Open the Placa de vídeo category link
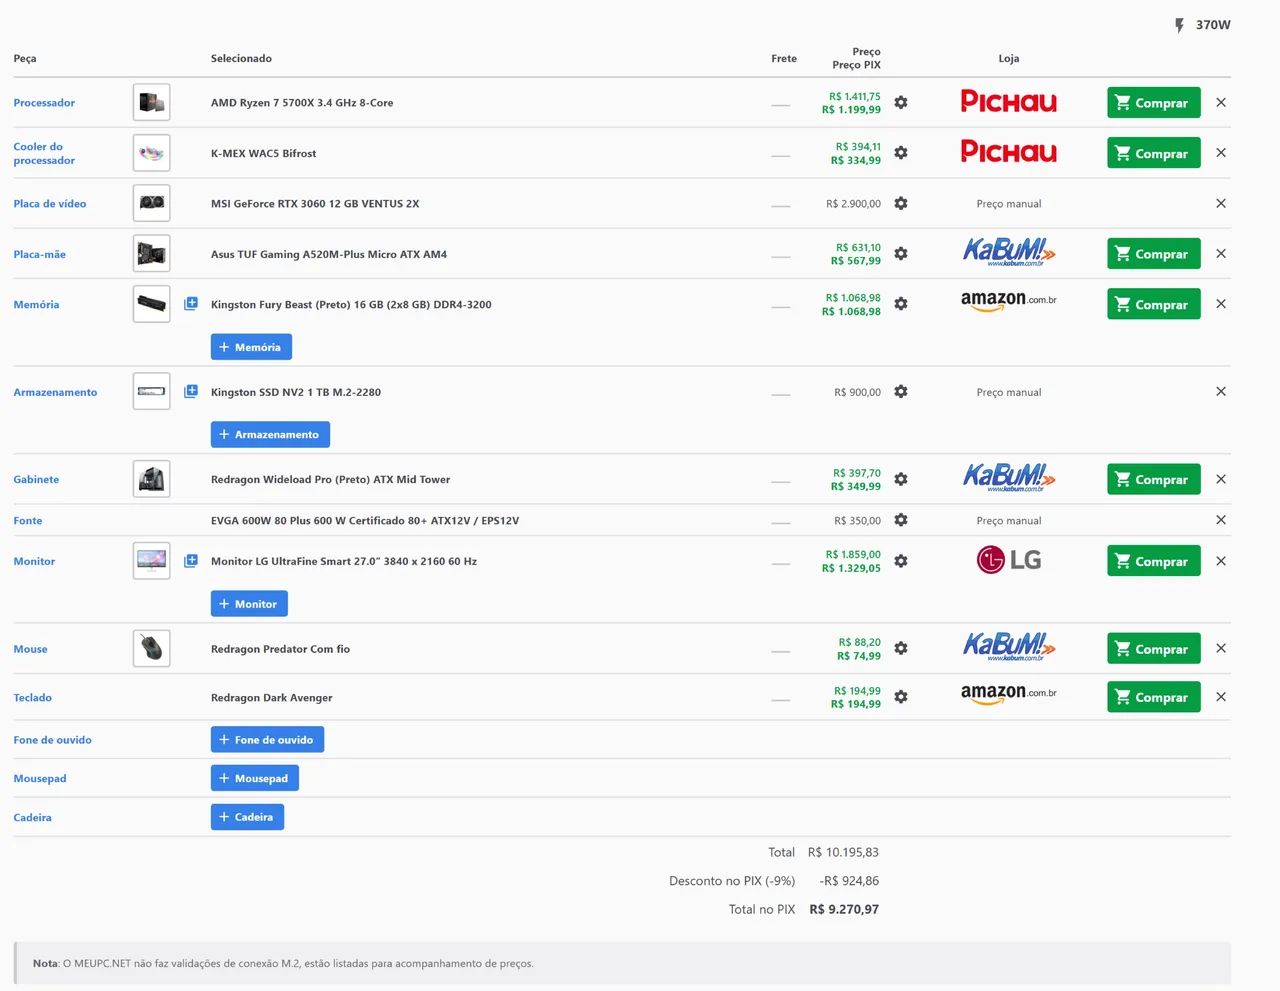The width and height of the screenshot is (1280, 991). 50,204
